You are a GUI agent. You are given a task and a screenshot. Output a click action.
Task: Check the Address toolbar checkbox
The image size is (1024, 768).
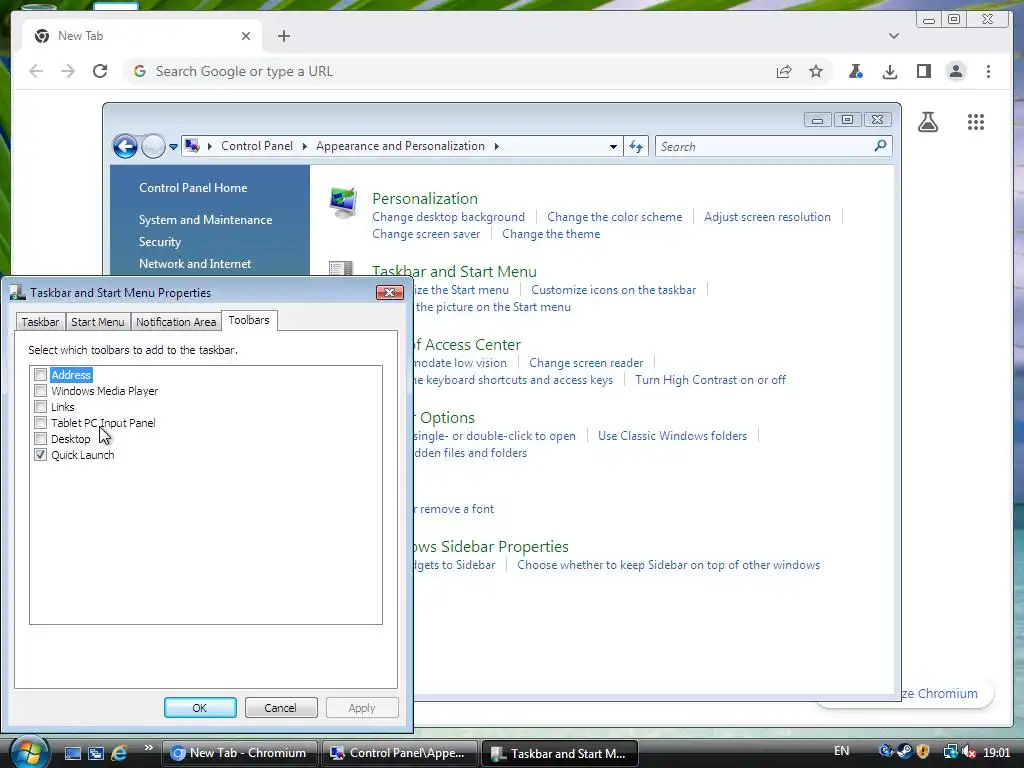click(x=40, y=375)
